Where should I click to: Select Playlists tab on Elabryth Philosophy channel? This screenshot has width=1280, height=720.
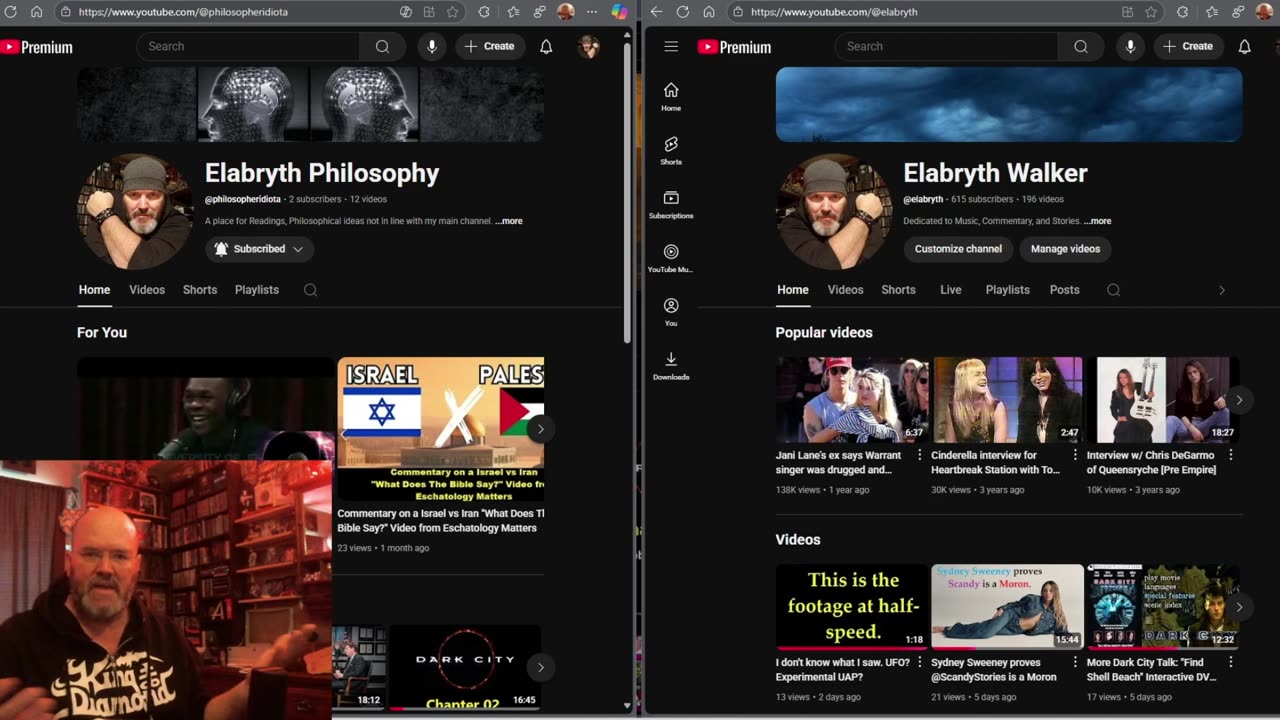257,290
